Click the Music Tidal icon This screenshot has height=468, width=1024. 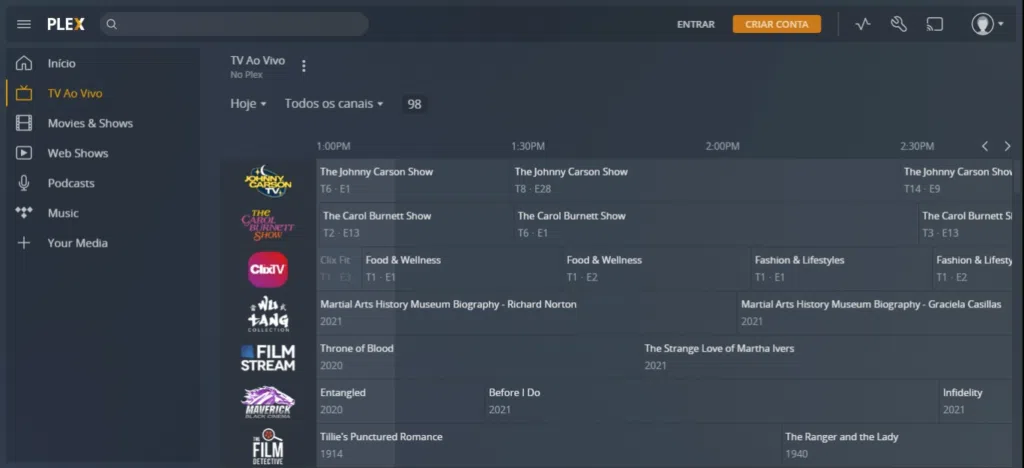coord(24,212)
